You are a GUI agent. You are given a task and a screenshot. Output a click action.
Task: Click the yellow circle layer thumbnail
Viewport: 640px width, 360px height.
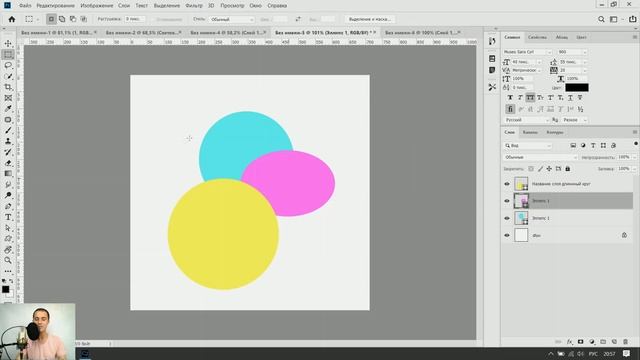(521, 184)
